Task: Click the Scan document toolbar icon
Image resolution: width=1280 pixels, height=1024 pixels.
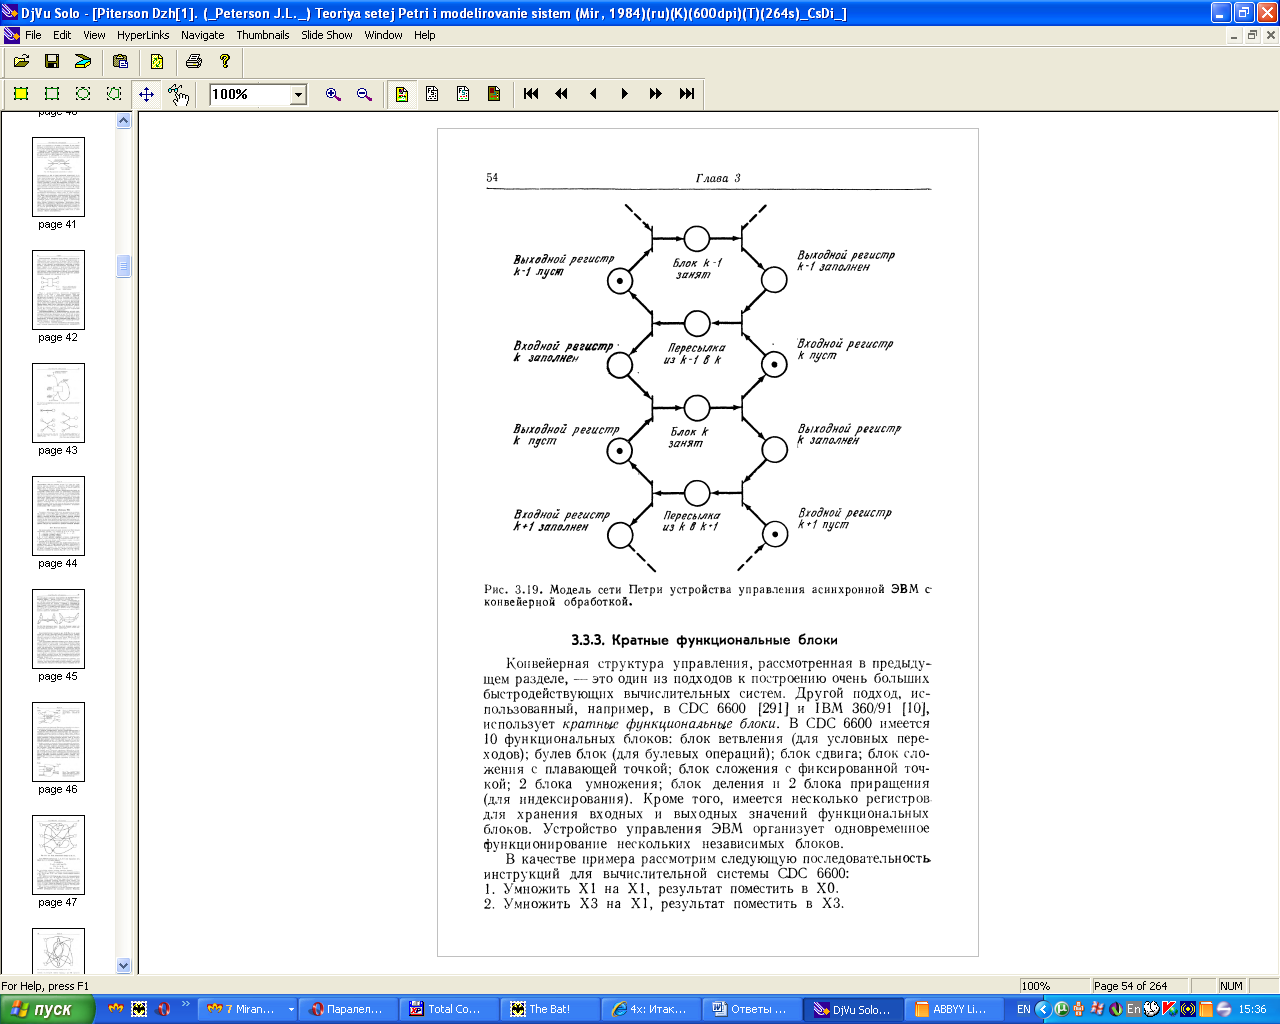Action: click(83, 62)
